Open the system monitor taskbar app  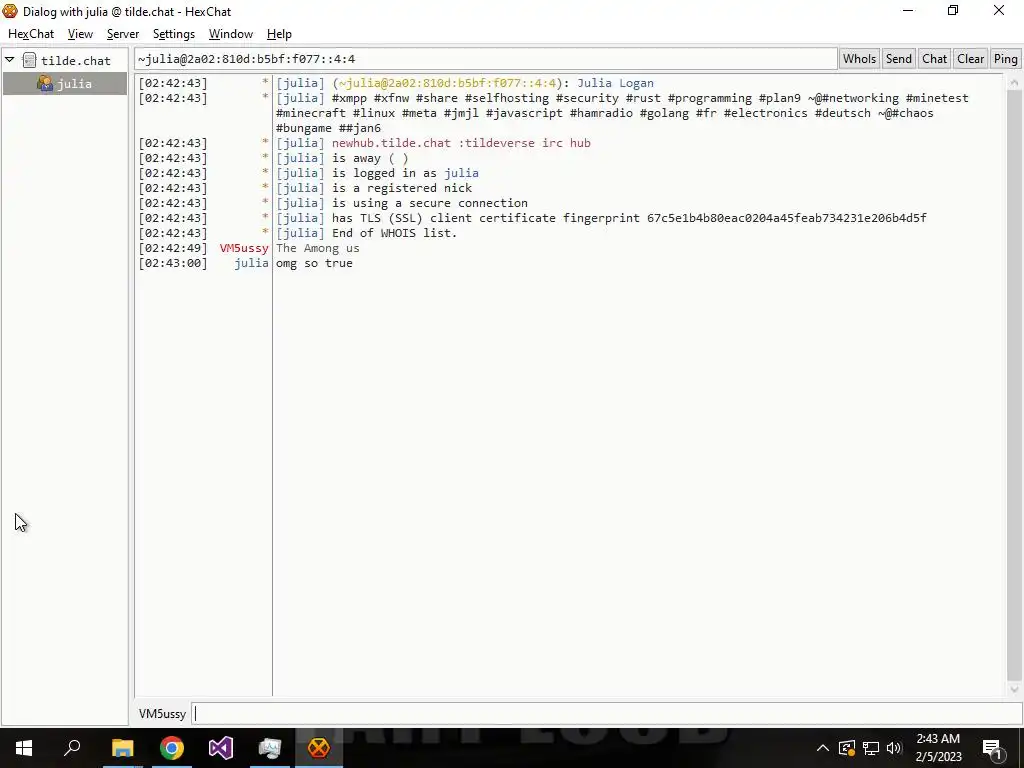tap(270, 748)
